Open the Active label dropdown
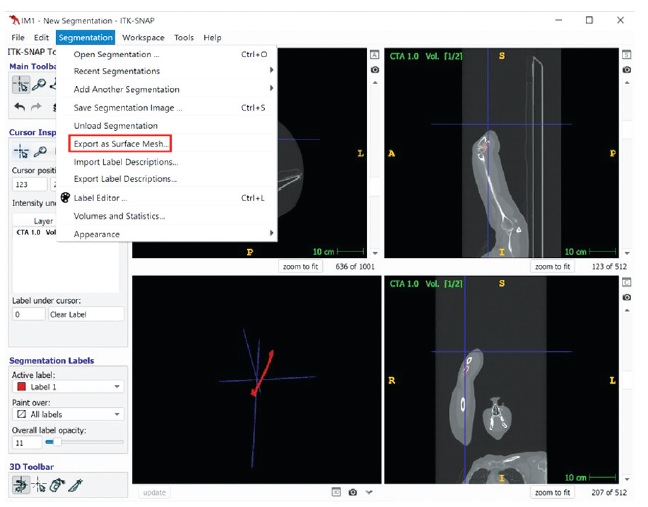This screenshot has width=648, height=507. tap(68, 386)
